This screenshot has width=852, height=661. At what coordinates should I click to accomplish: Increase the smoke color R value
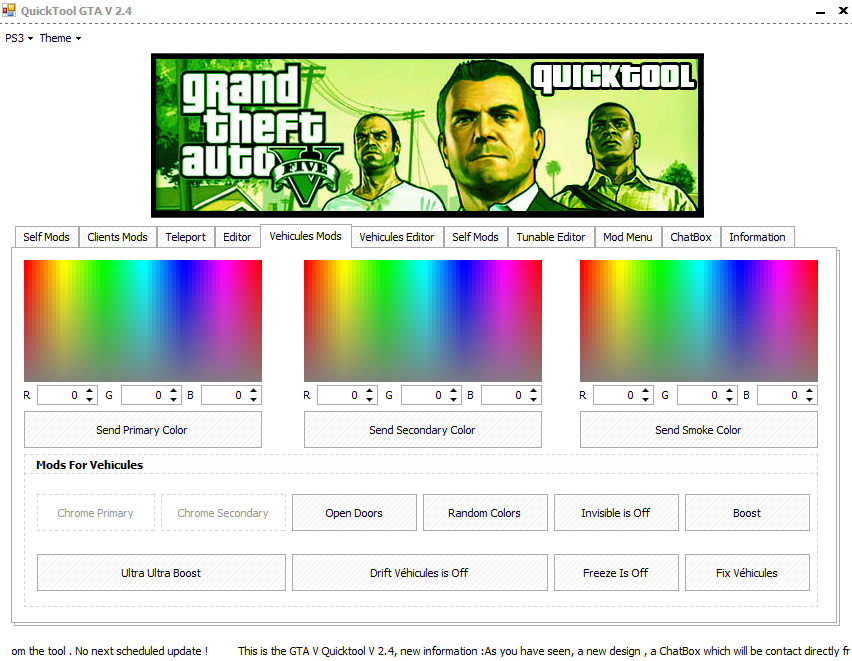click(x=646, y=390)
